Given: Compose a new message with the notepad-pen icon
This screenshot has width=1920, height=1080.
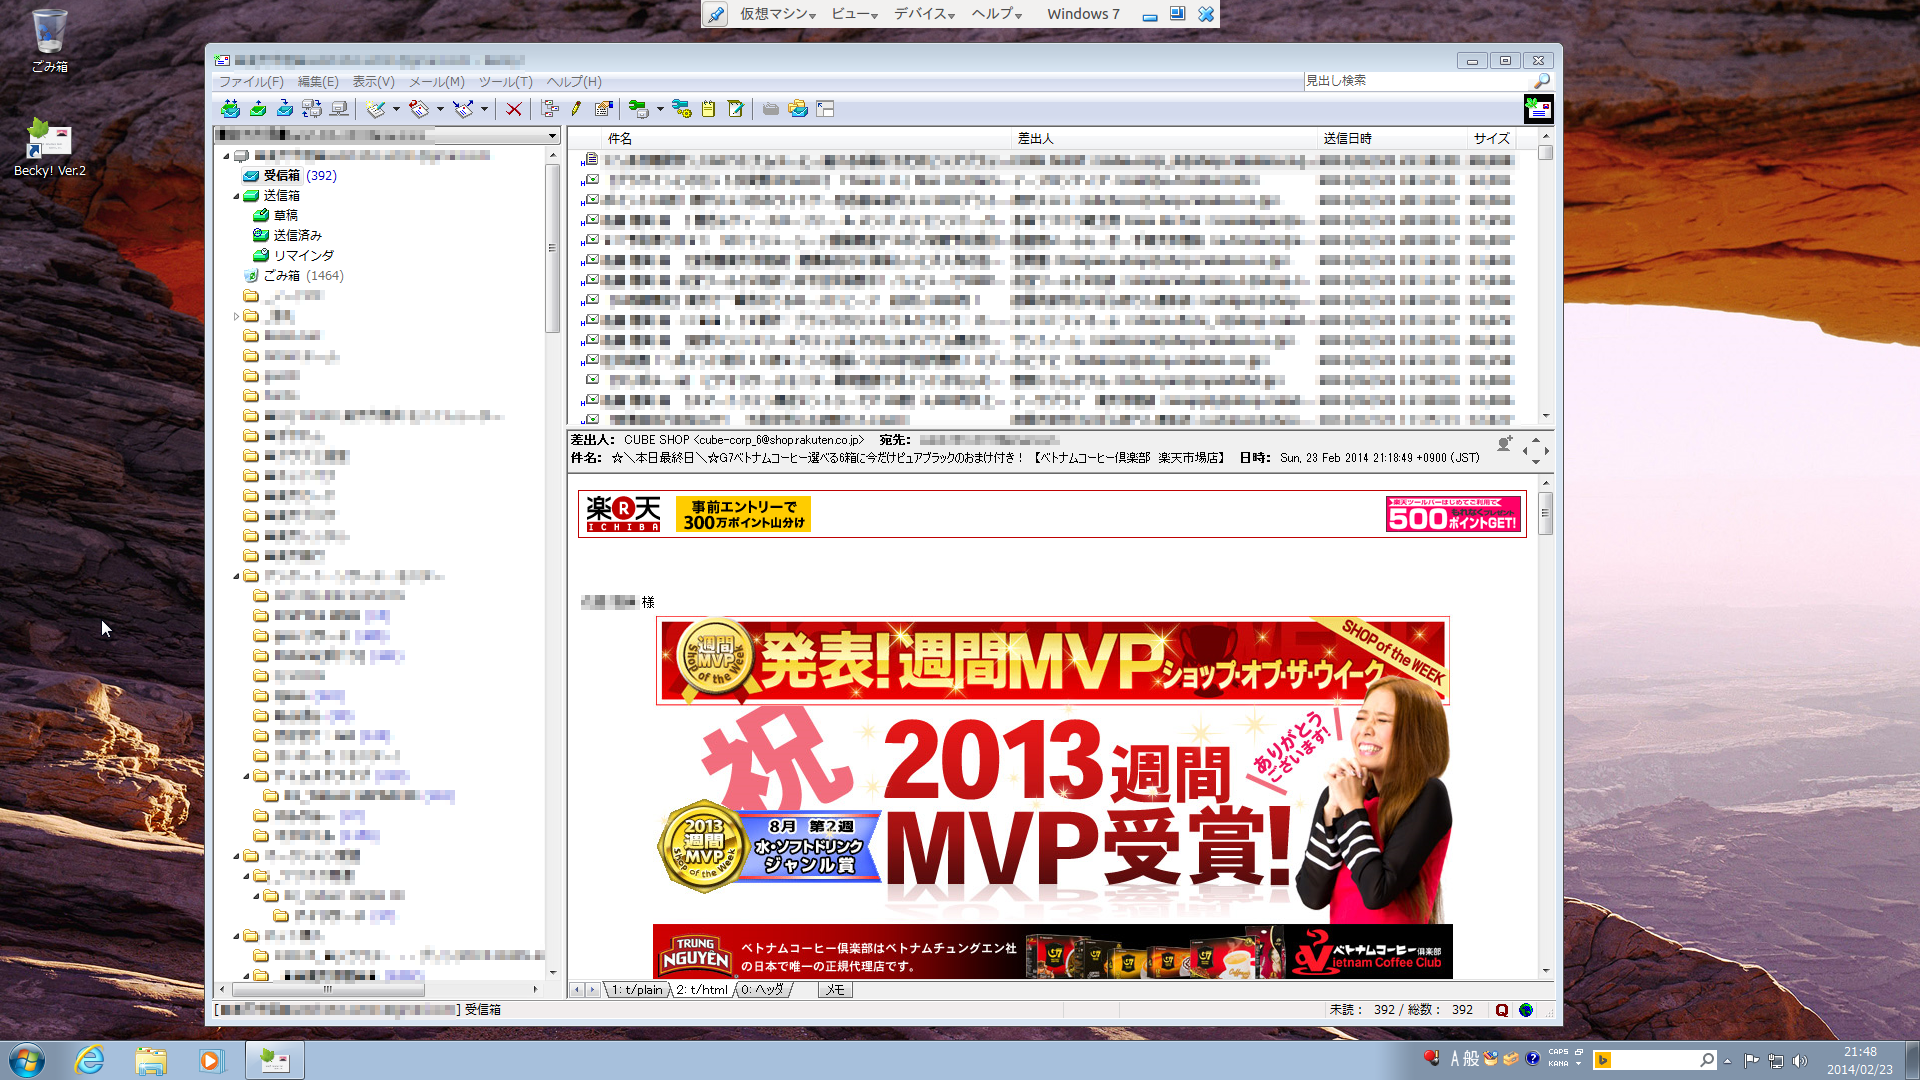Looking at the screenshot, I should (x=375, y=109).
